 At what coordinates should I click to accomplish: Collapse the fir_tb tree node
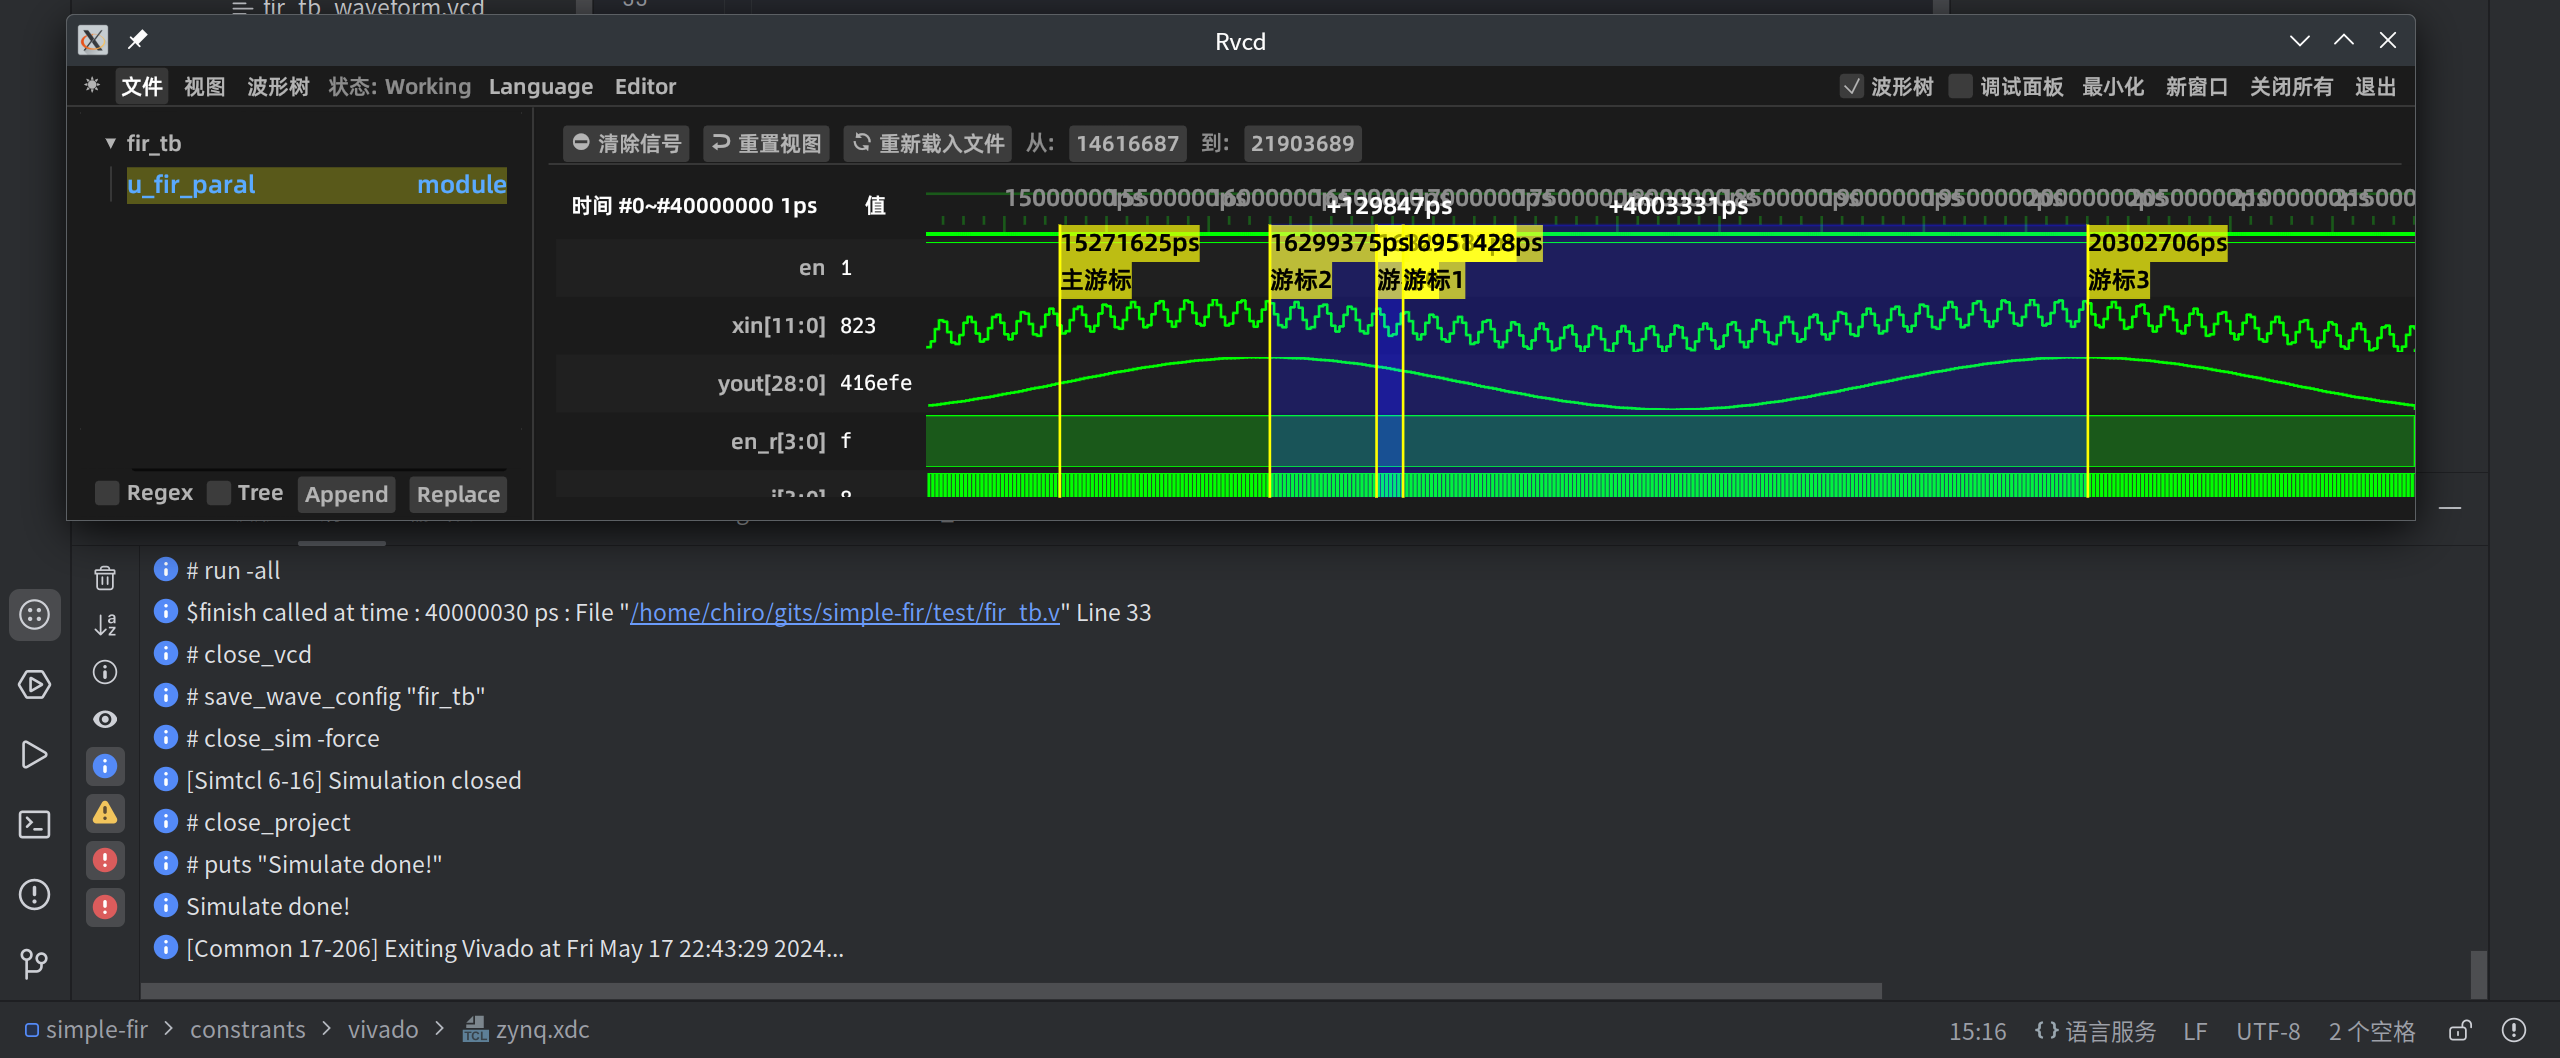tap(110, 143)
